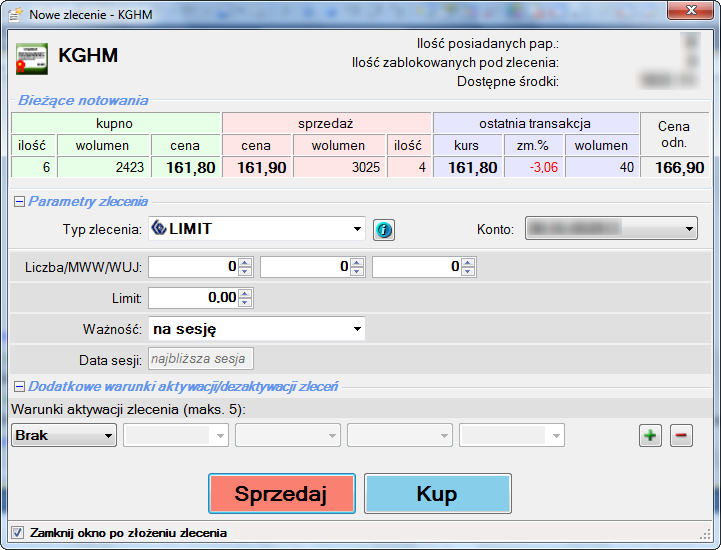Click the kupno price 161,80 cell

[x=186, y=167]
